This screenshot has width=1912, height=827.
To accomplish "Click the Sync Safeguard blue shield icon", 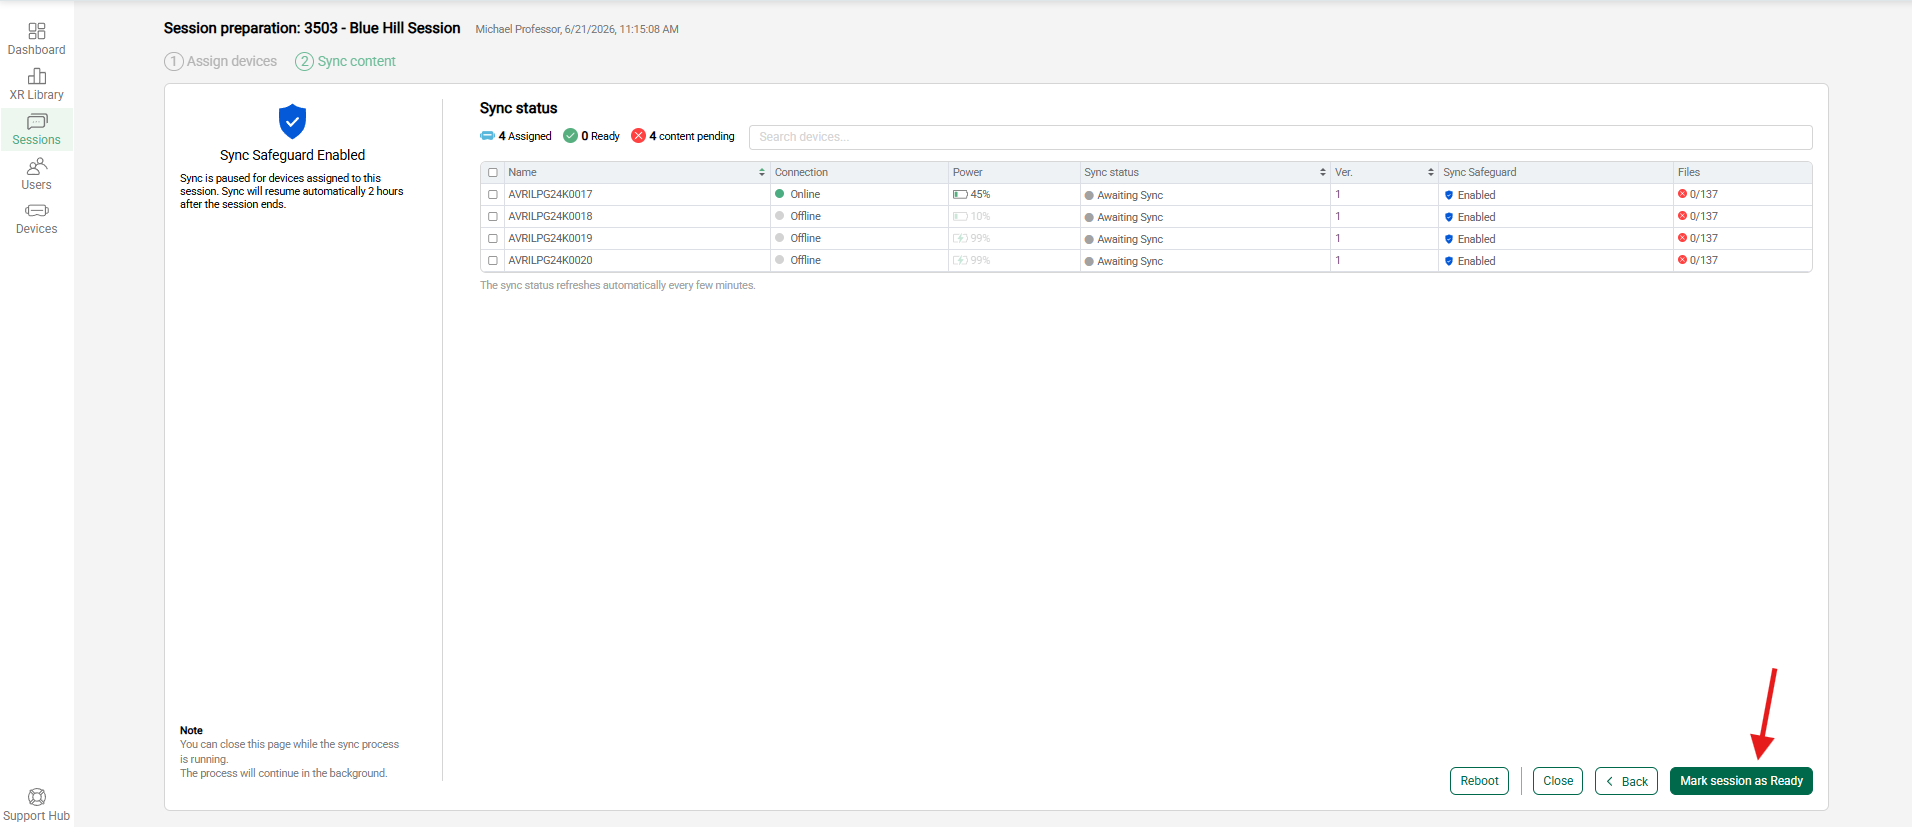I will (292, 121).
